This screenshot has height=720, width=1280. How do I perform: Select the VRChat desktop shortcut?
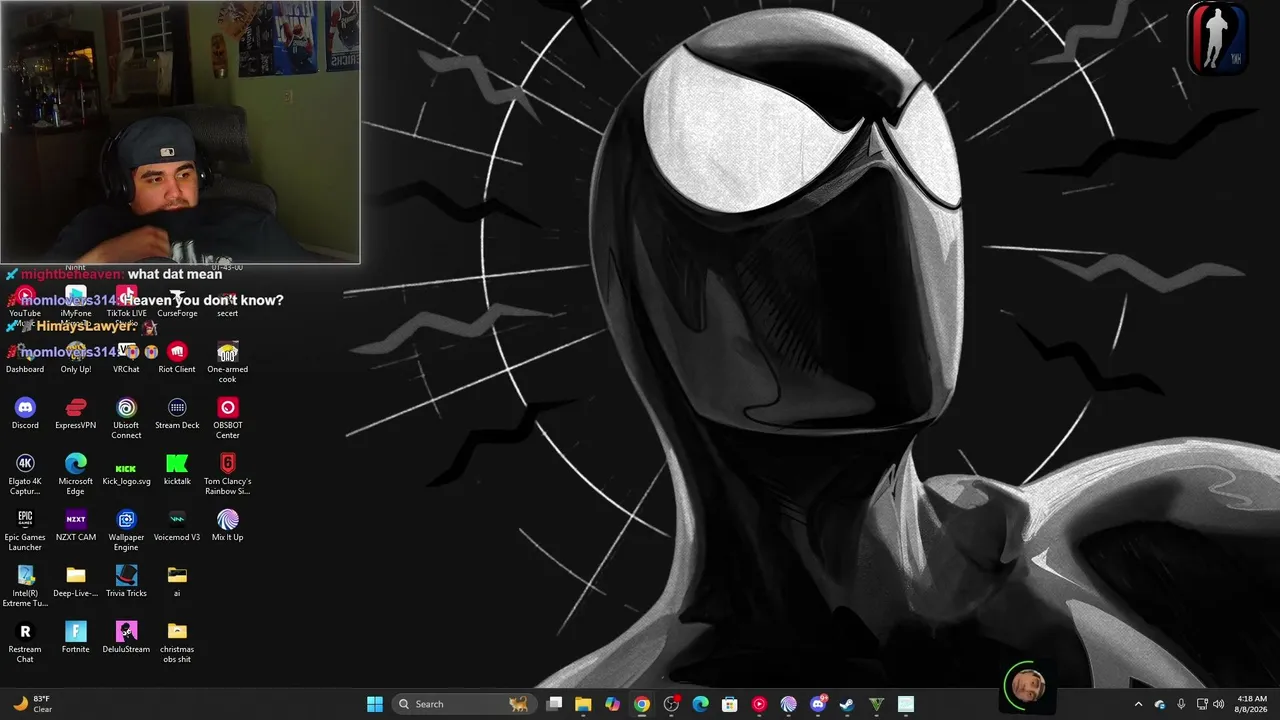pos(126,357)
